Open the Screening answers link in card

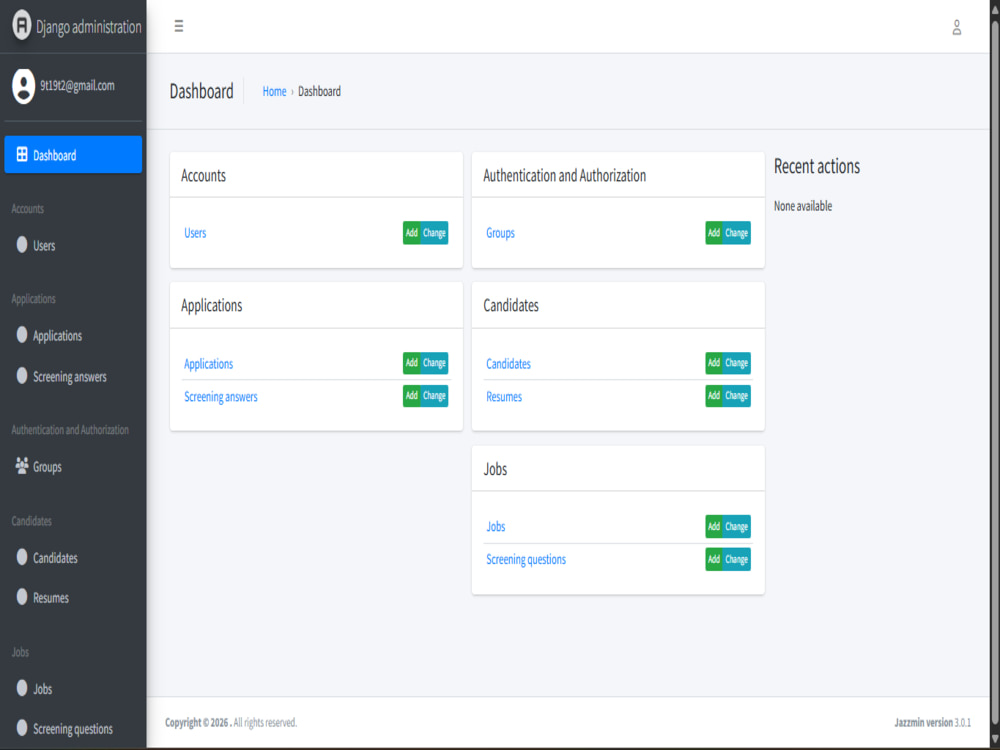coord(221,397)
